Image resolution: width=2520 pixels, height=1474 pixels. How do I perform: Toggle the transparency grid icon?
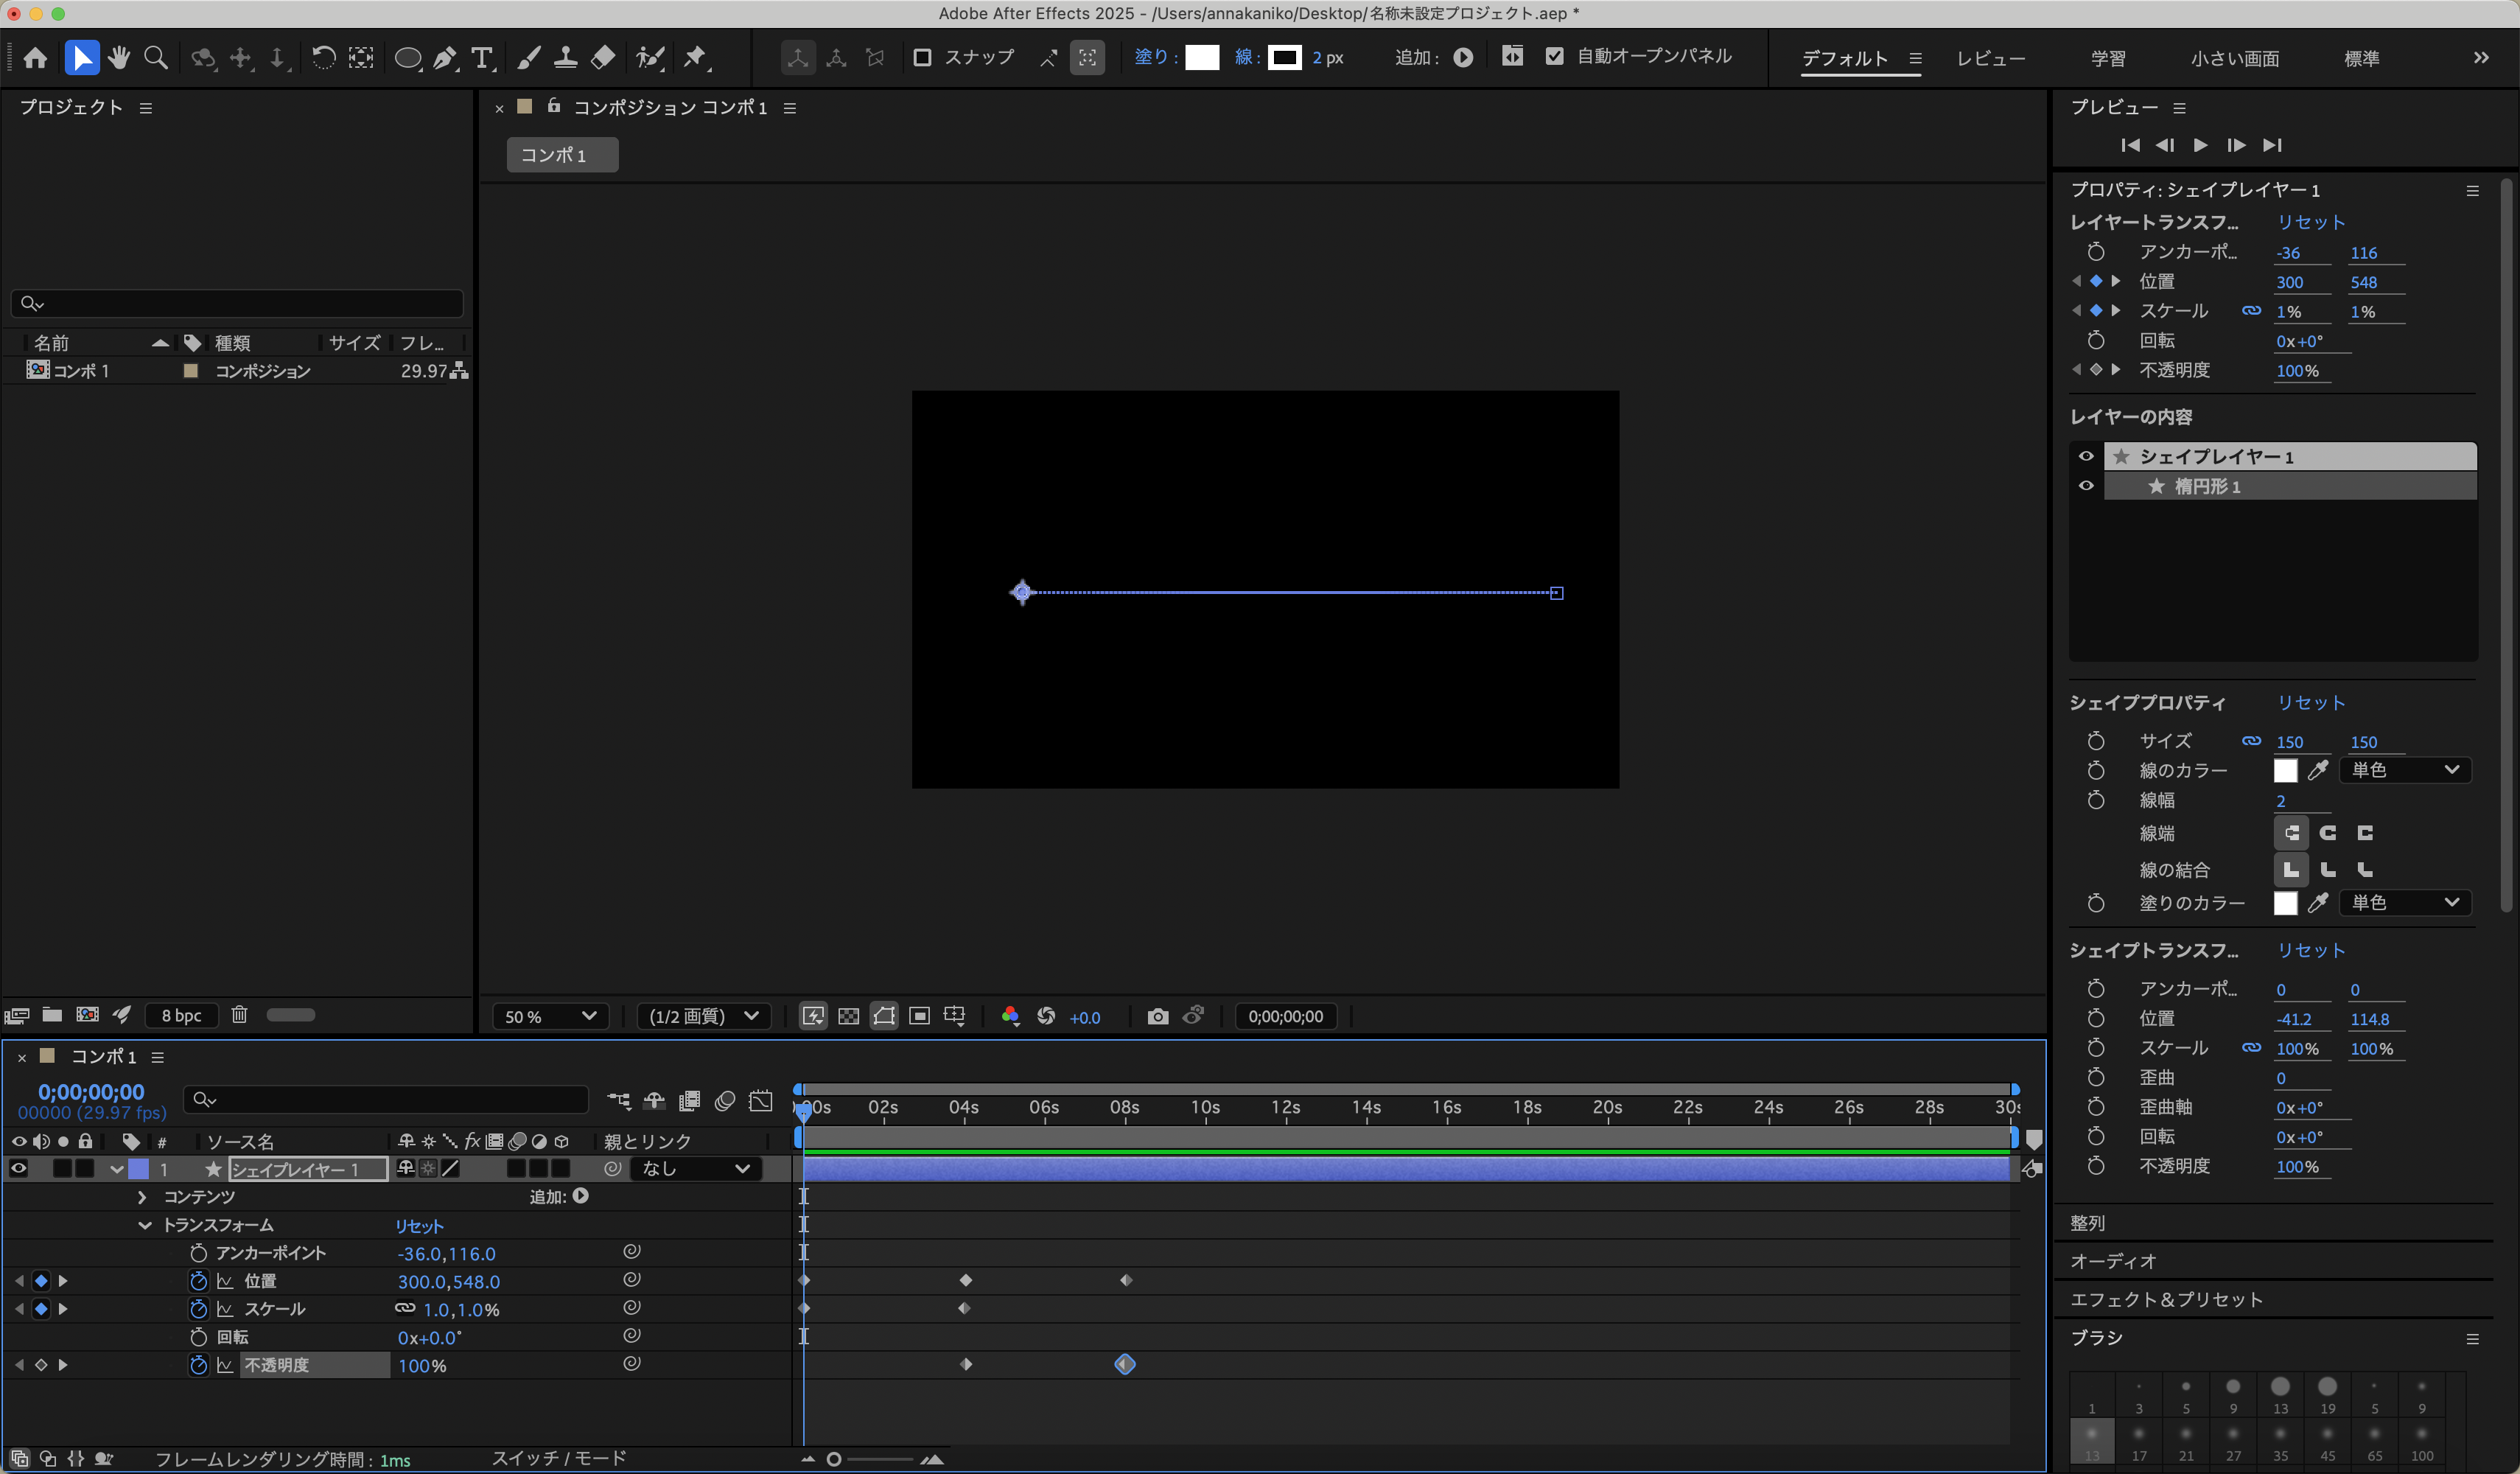(x=848, y=1016)
